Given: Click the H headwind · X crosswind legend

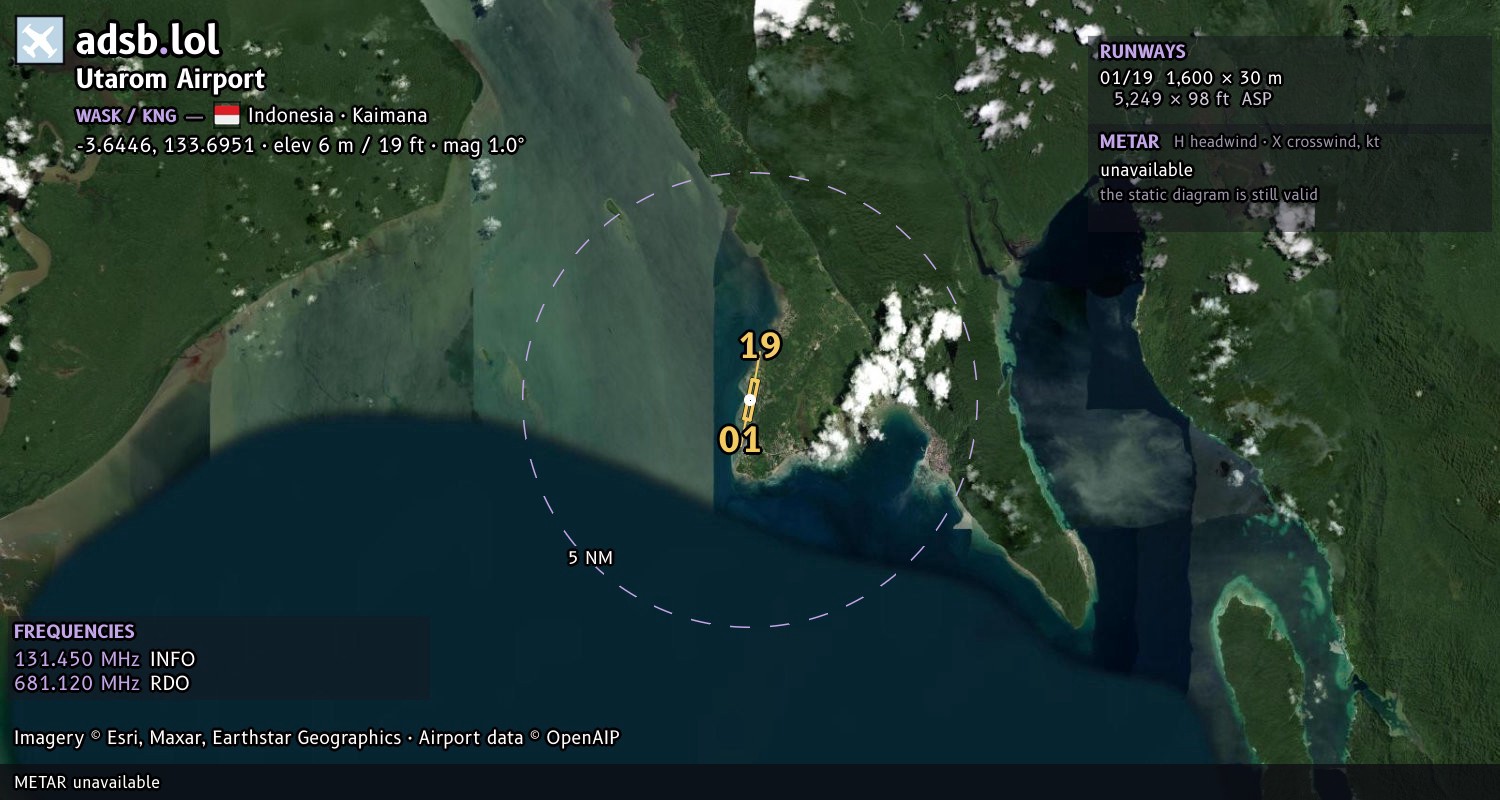Looking at the screenshot, I should tap(1277, 142).
